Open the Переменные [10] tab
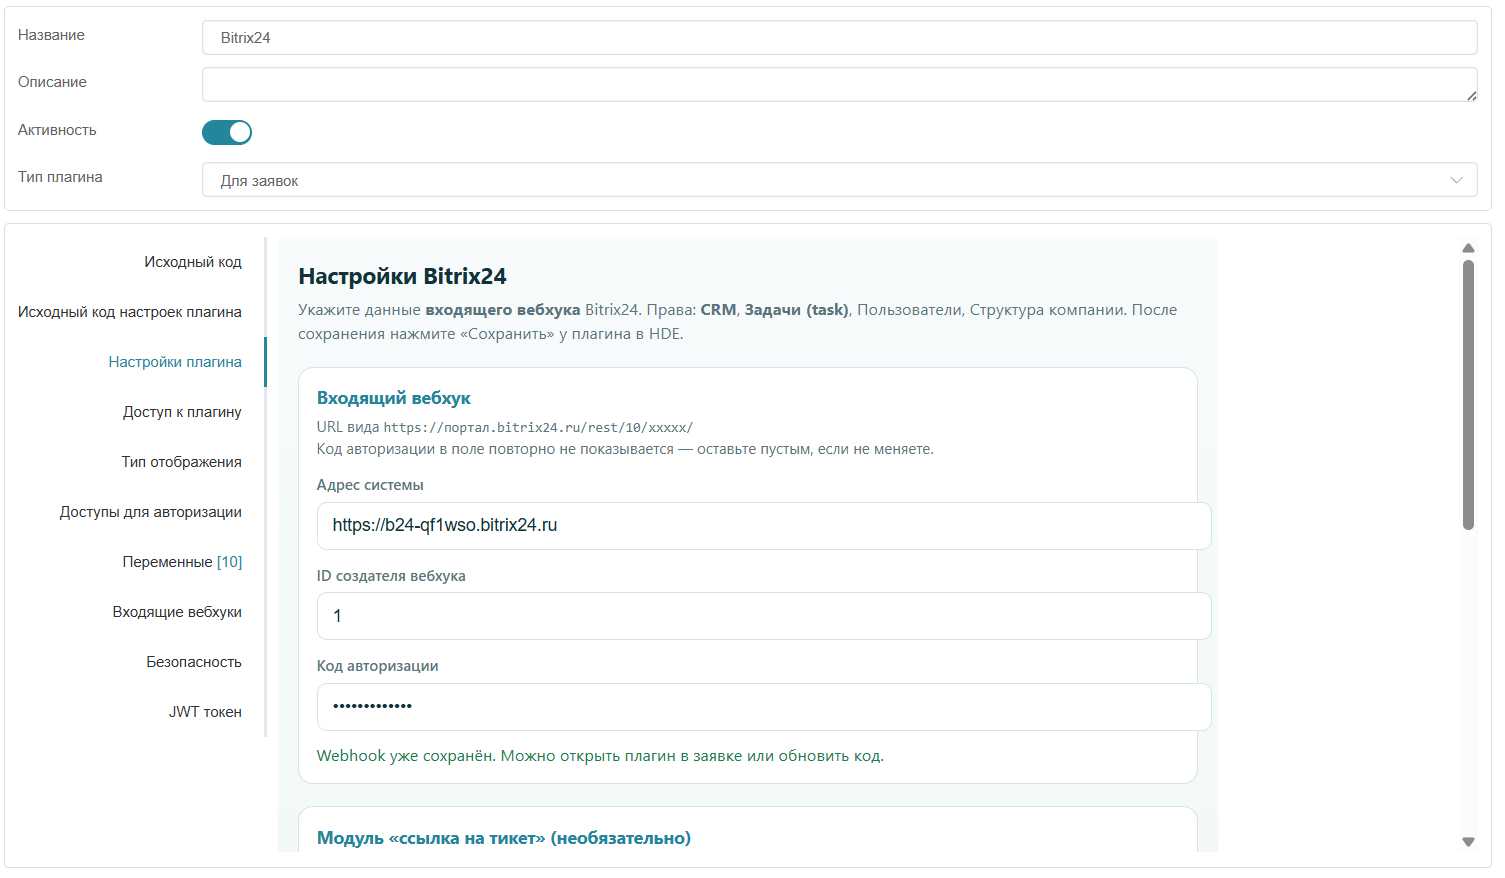 [x=182, y=562]
